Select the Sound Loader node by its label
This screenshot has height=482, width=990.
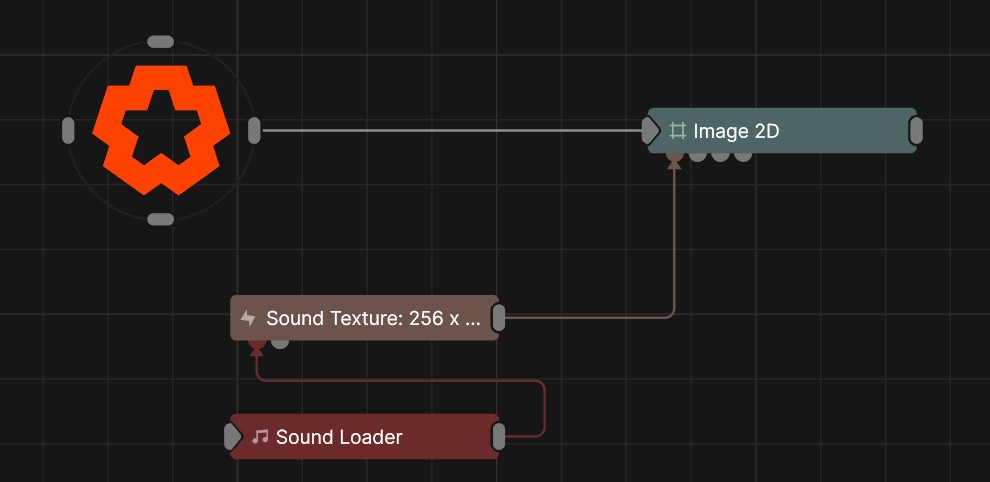[x=339, y=437]
